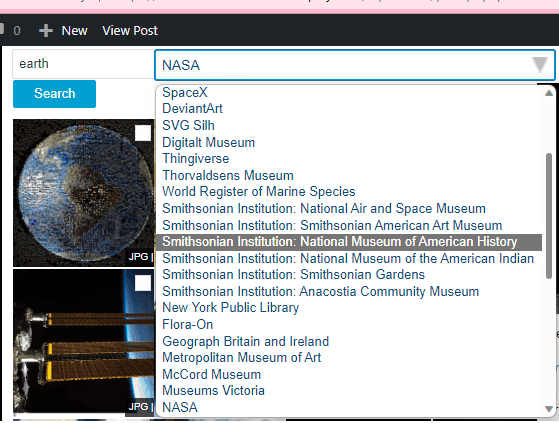This screenshot has width=559, height=423.
Task: Open the space station solar panels thumbnail
Action: click(84, 341)
